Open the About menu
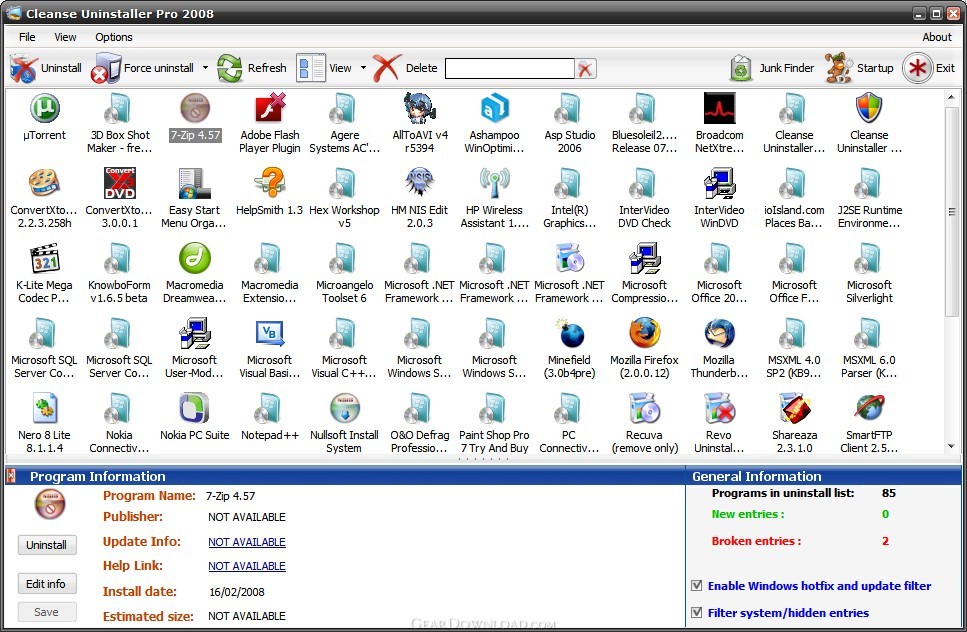 coord(937,37)
